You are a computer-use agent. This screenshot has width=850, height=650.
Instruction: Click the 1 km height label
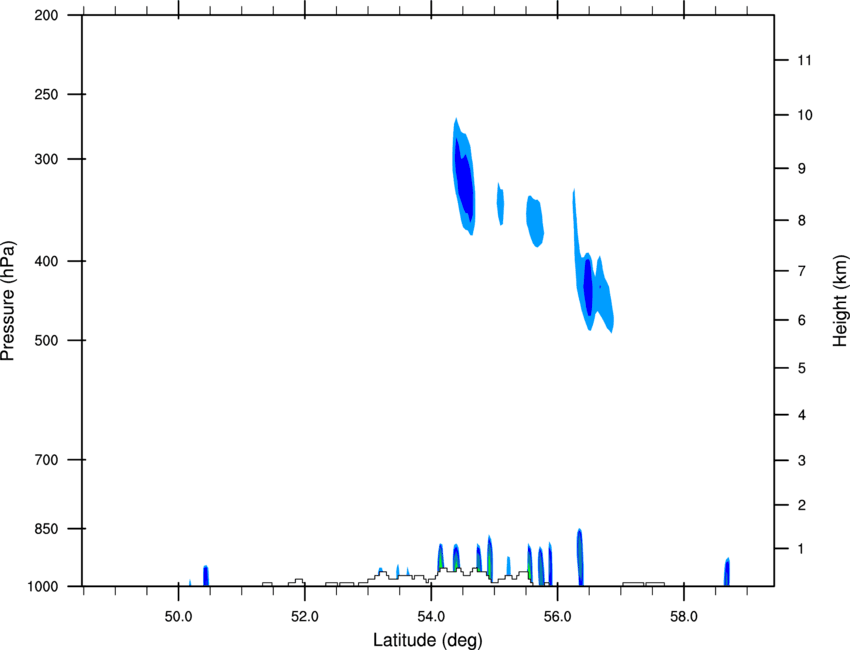click(801, 549)
